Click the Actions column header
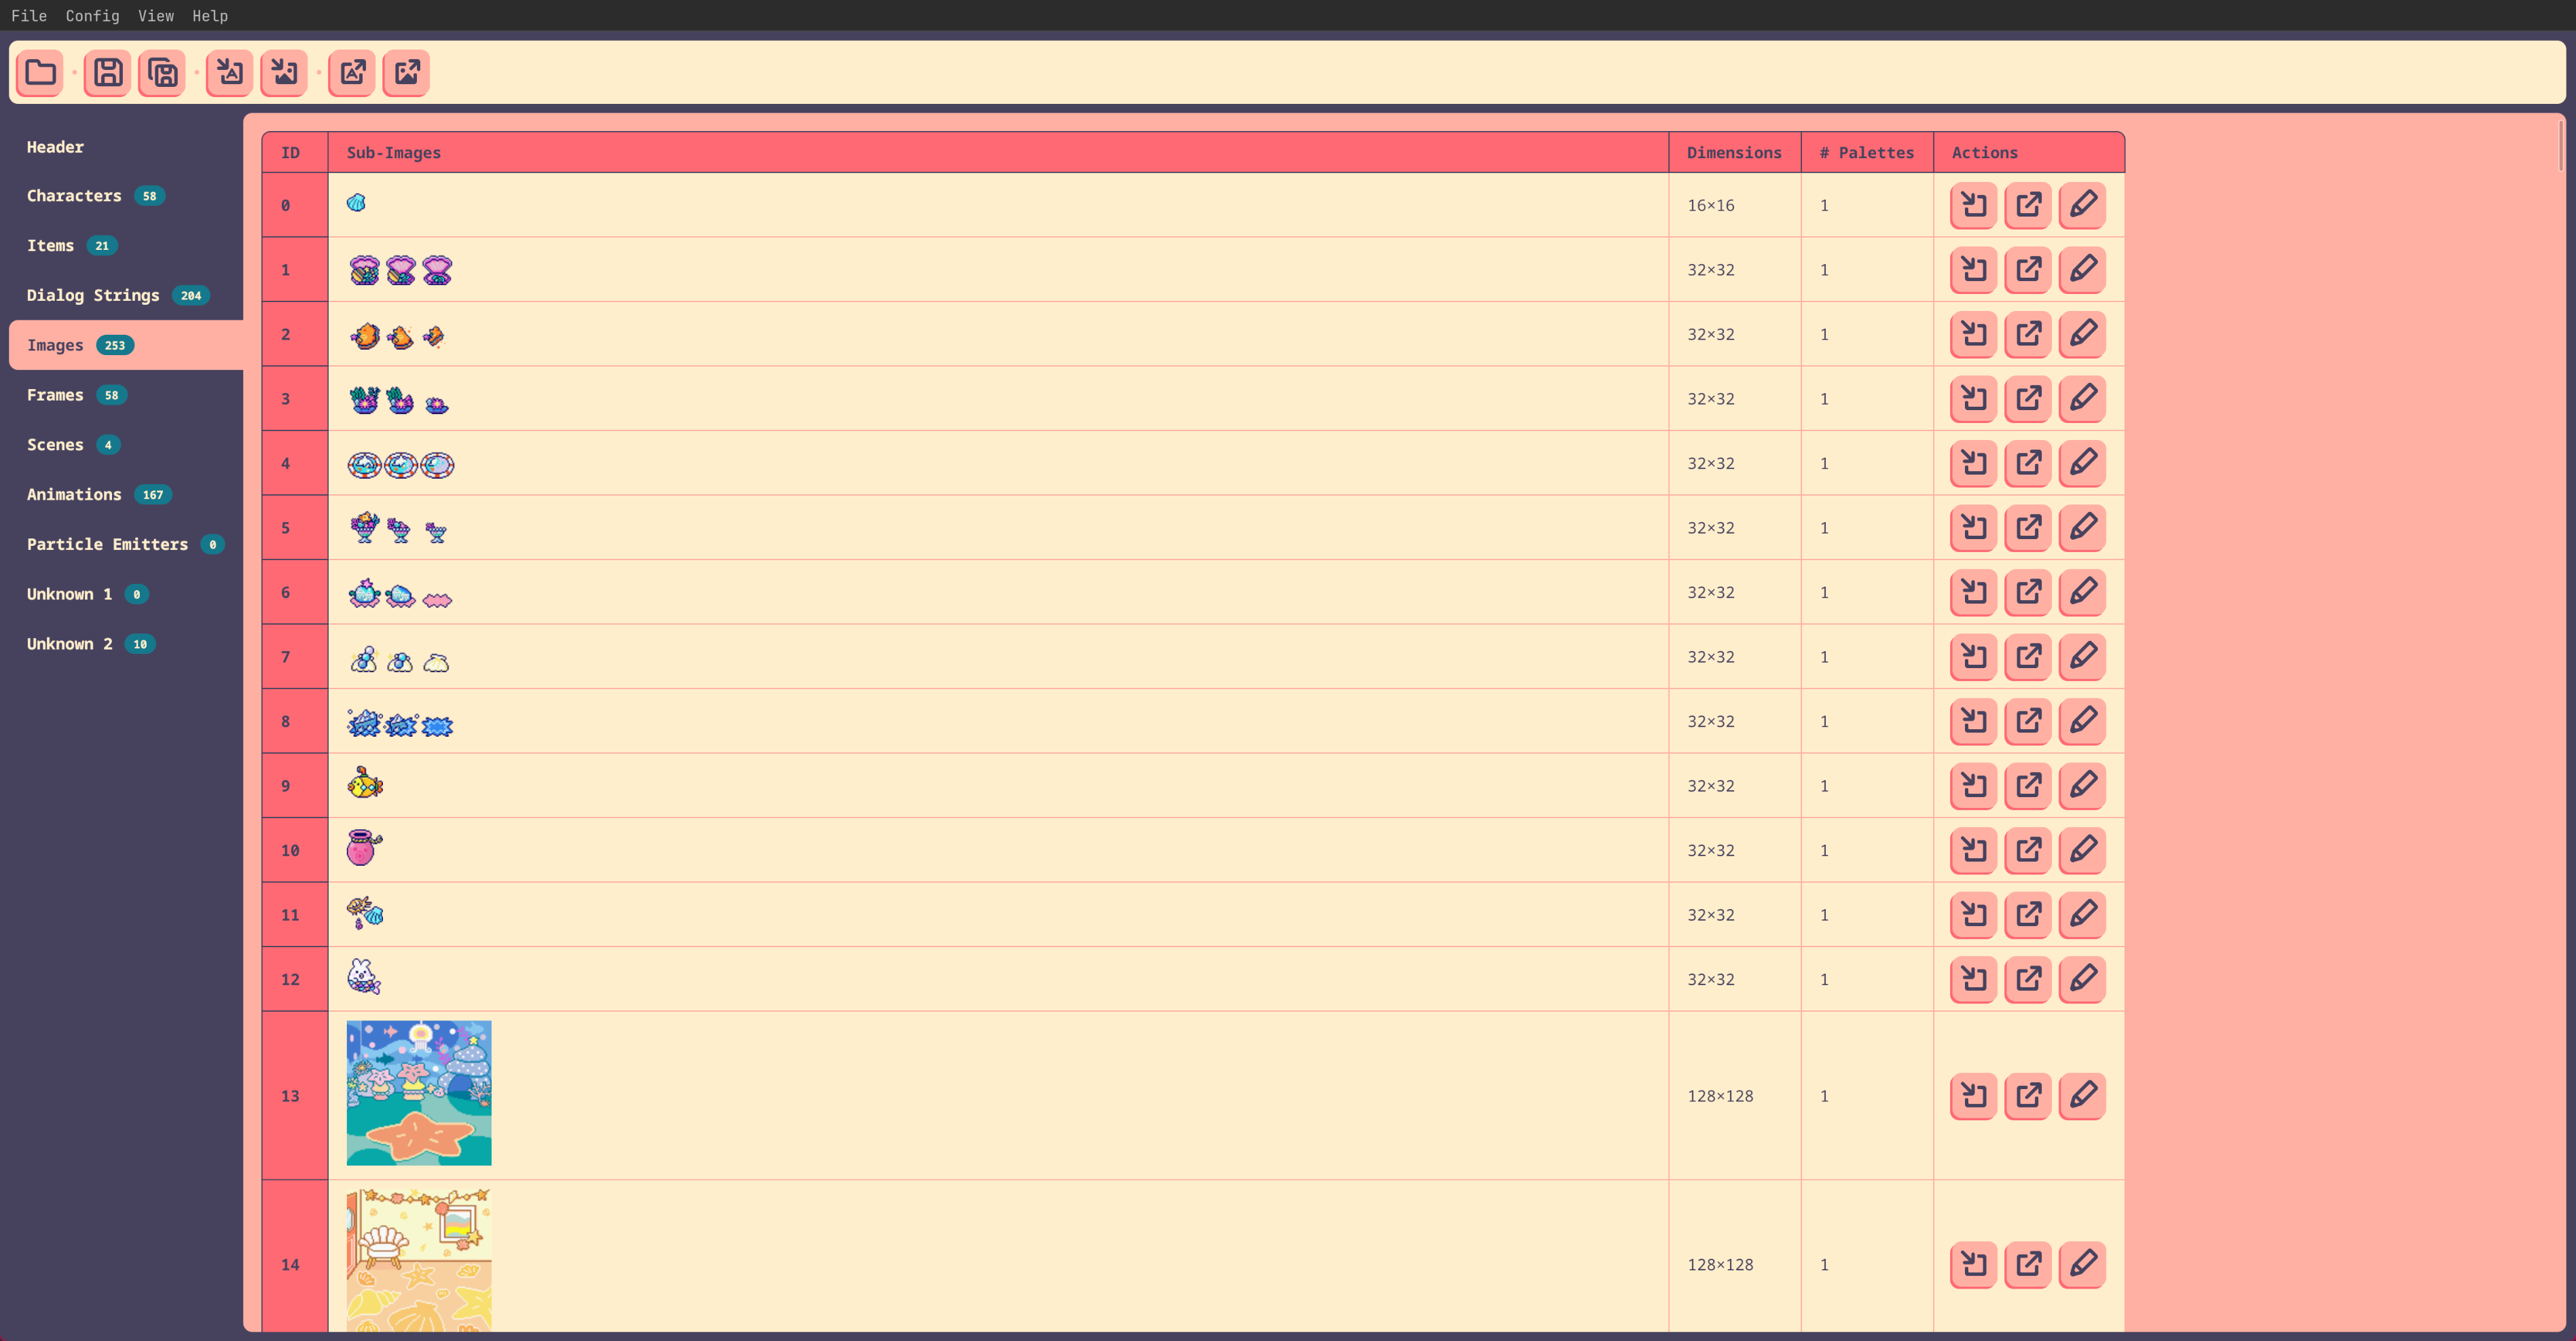The height and width of the screenshot is (1341, 2576). [x=2029, y=153]
